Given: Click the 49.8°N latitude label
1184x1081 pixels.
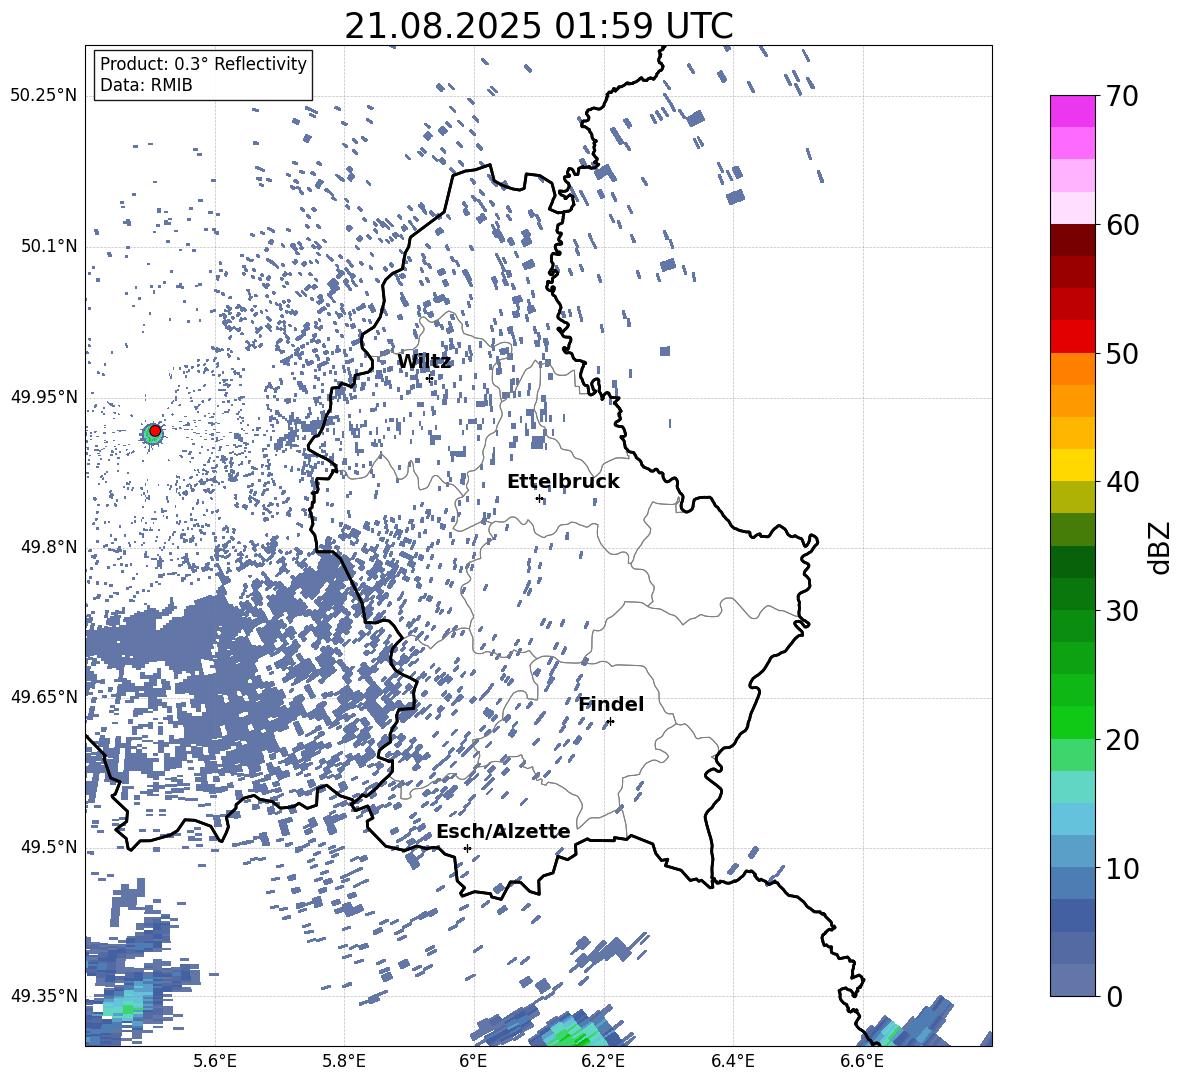Looking at the screenshot, I should pos(49,547).
